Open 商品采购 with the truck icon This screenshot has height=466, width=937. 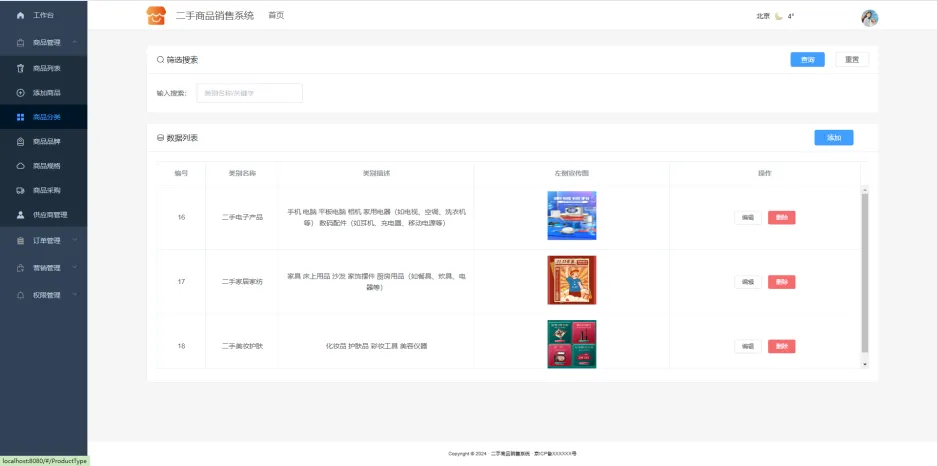(46, 190)
